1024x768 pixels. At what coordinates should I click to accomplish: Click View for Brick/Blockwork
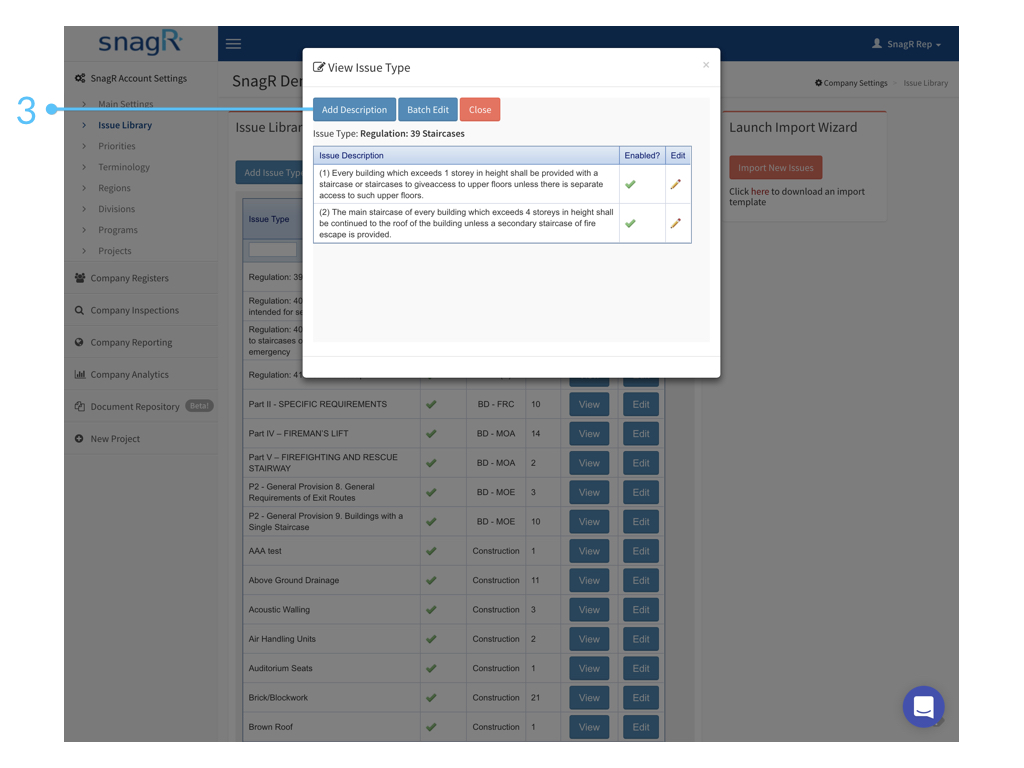point(589,697)
